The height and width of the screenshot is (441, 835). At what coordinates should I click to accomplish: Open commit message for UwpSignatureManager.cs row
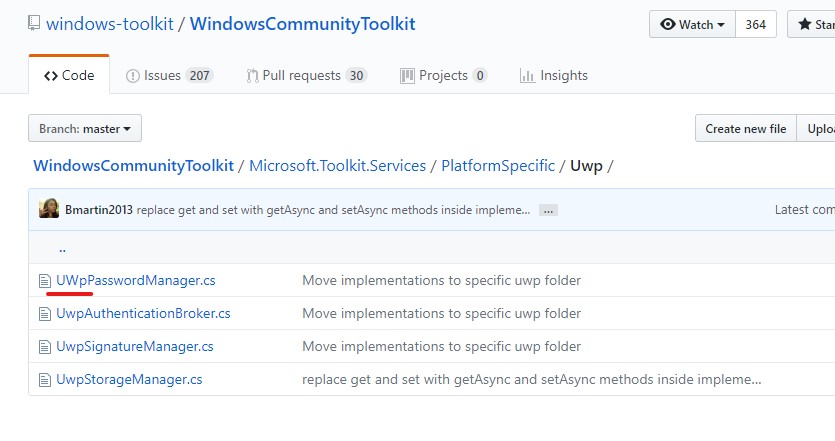441,347
